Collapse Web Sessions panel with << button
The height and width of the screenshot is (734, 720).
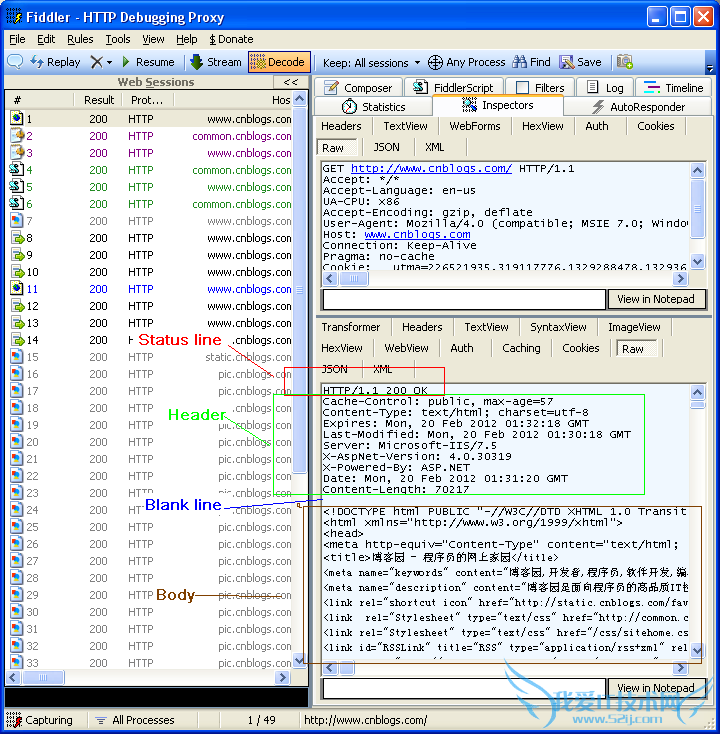(290, 82)
